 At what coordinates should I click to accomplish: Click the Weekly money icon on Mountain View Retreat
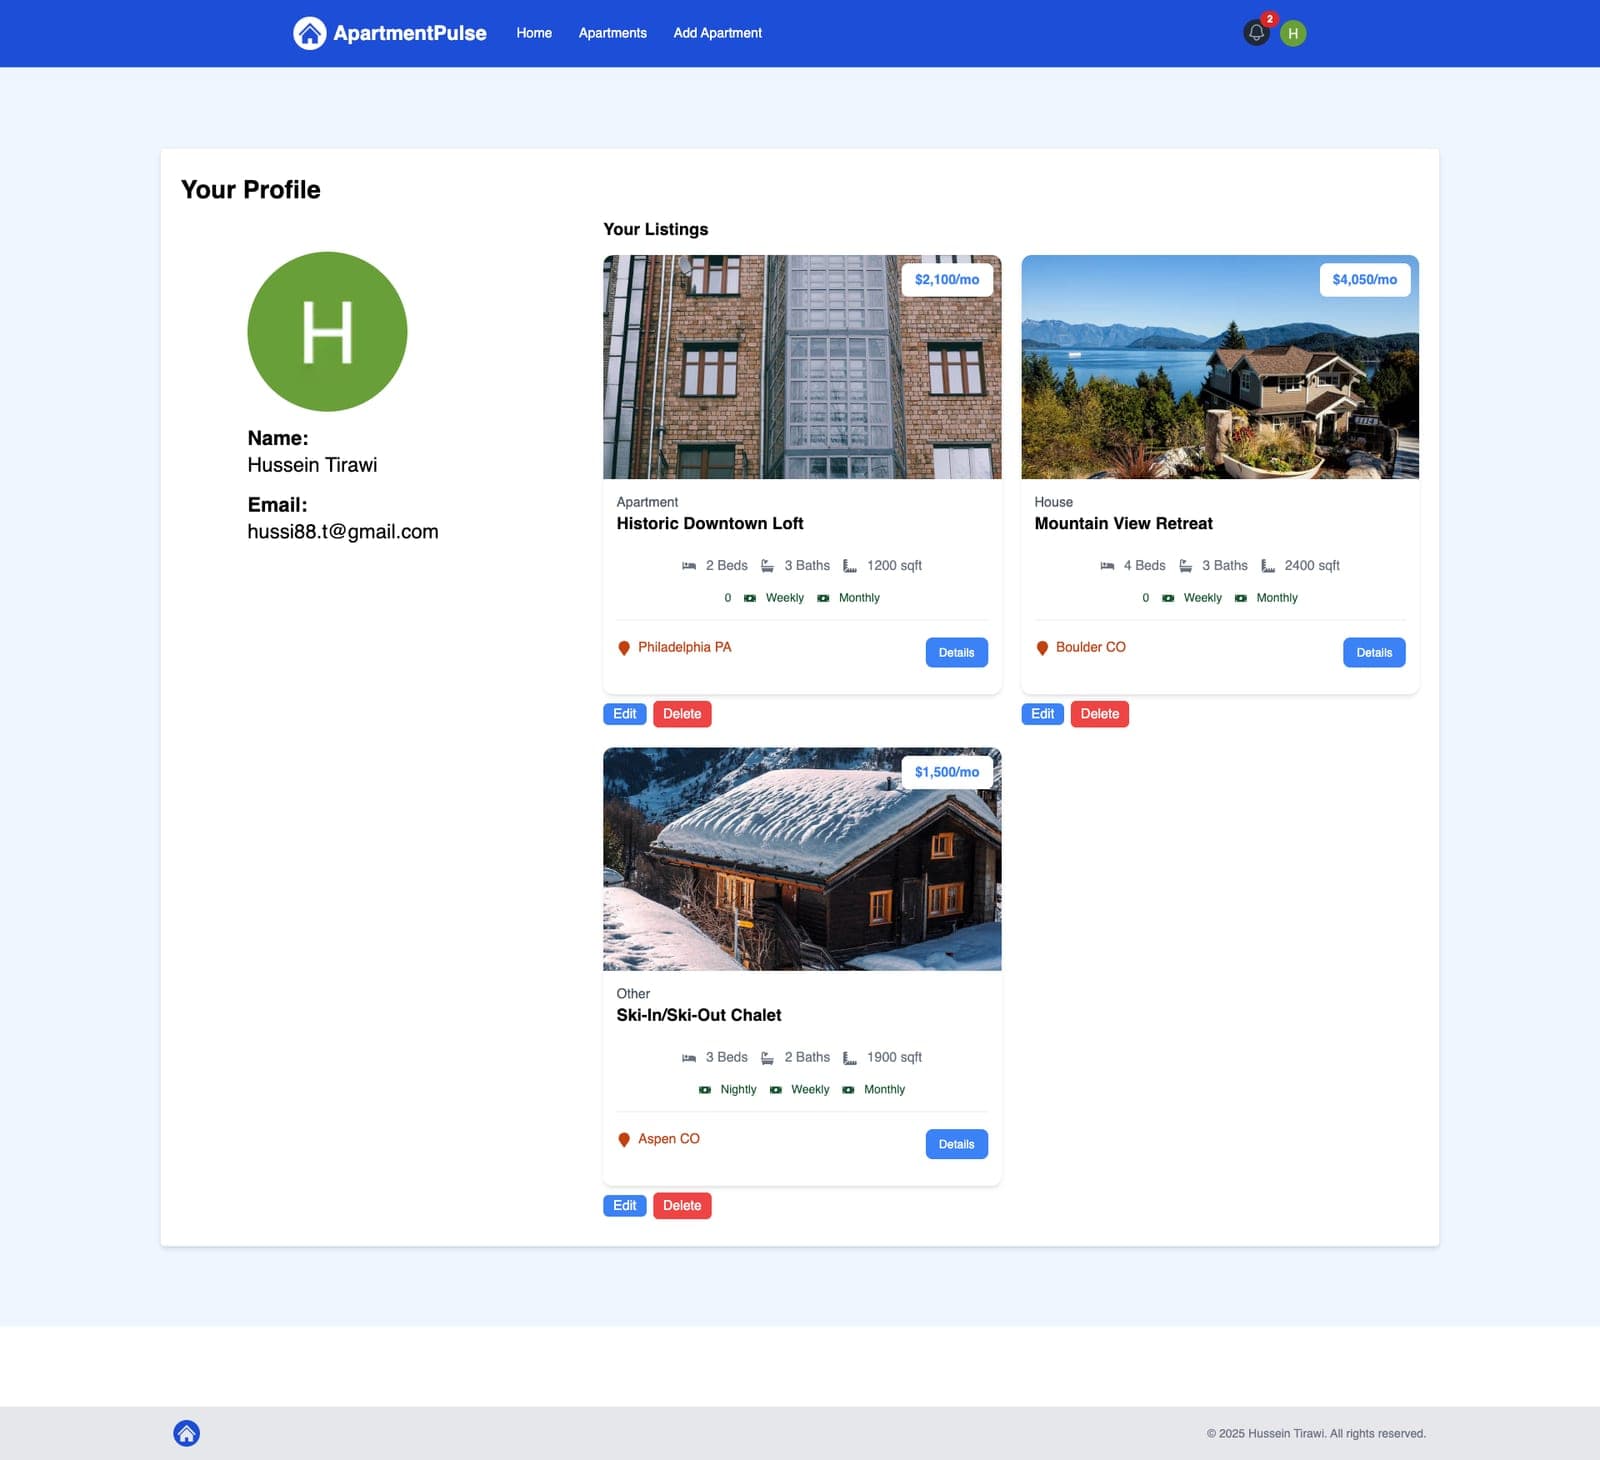click(x=1168, y=598)
